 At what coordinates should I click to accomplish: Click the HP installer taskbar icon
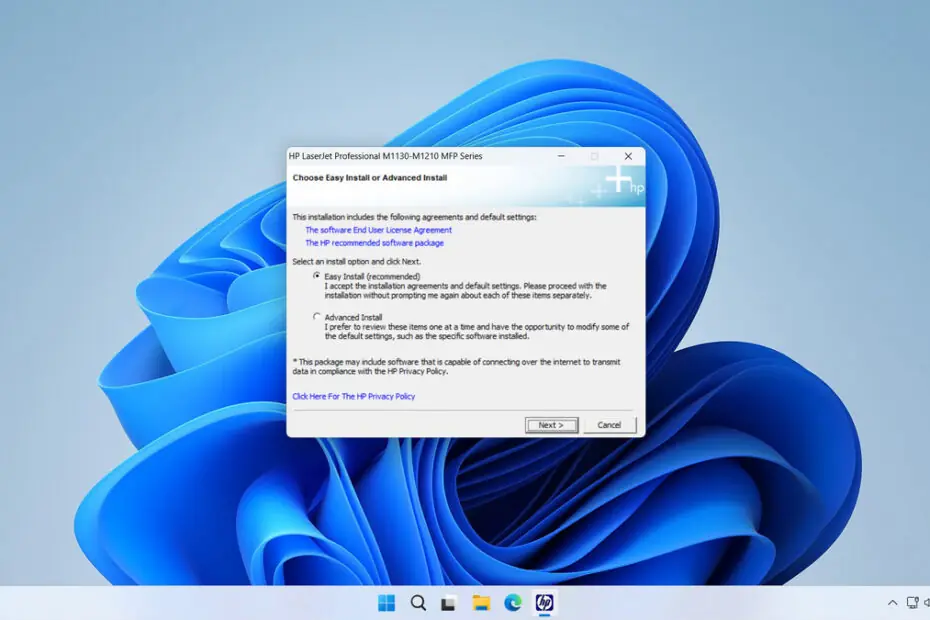pyautogui.click(x=545, y=602)
